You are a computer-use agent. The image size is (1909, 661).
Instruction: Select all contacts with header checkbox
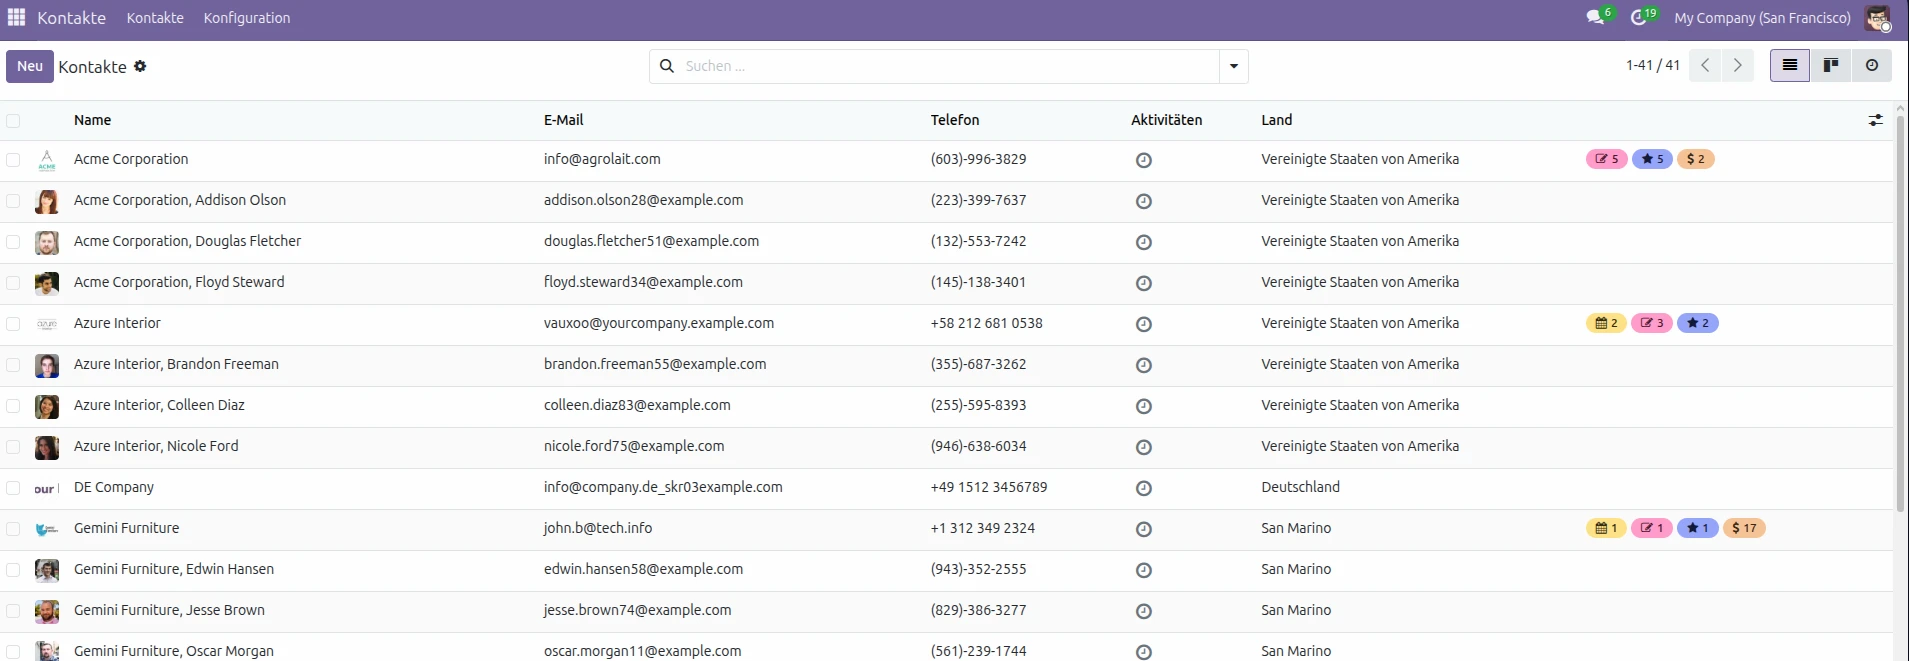pyautogui.click(x=13, y=121)
